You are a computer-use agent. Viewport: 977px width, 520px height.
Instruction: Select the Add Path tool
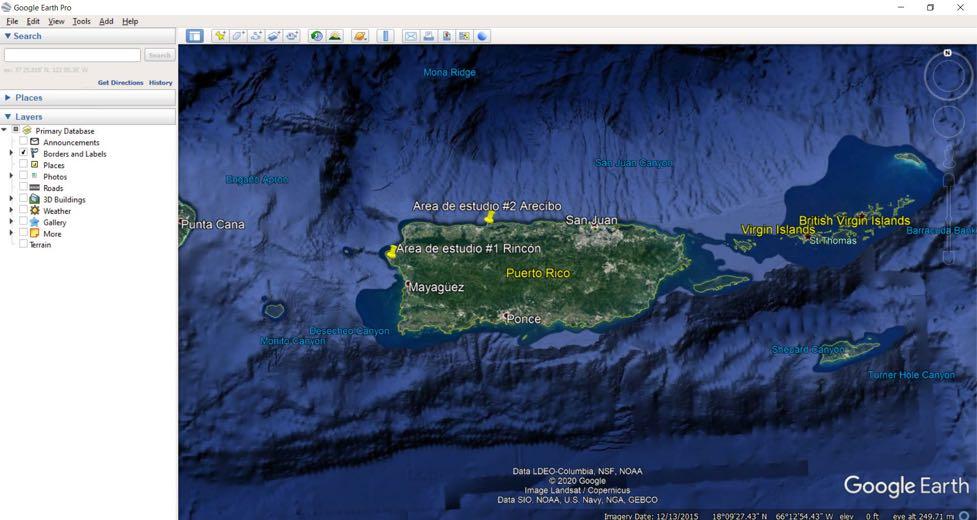[x=256, y=36]
